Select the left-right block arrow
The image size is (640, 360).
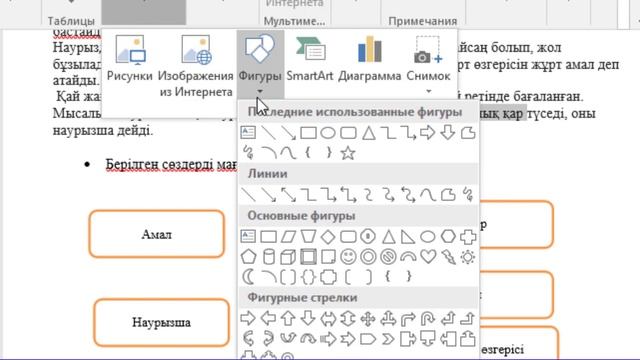(328, 318)
